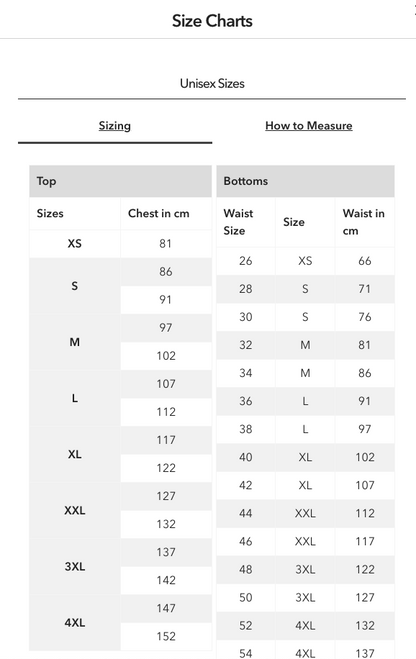This screenshot has height=659, width=416.
Task: Select the Waist in cm column header
Action: click(x=363, y=222)
